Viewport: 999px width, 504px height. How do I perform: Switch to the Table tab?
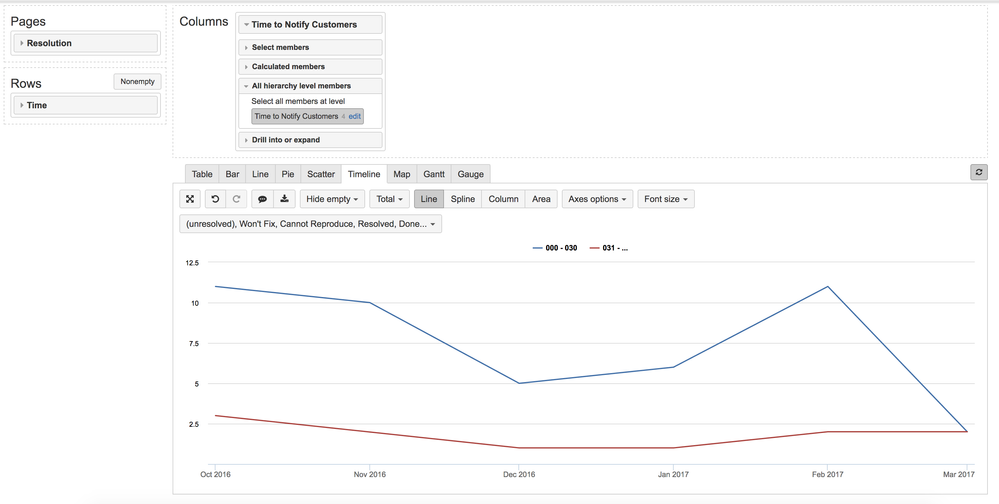point(202,174)
